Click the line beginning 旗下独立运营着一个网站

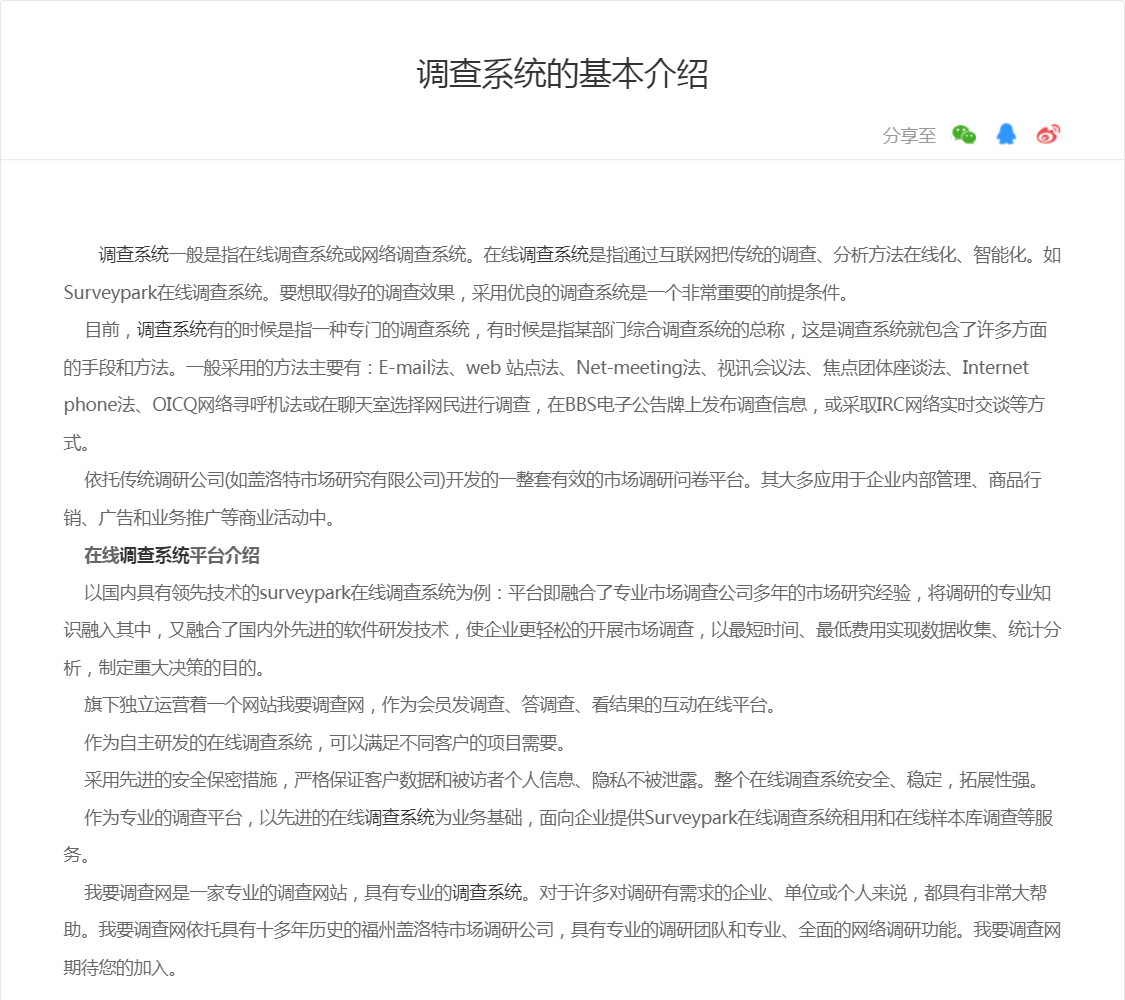(433, 705)
